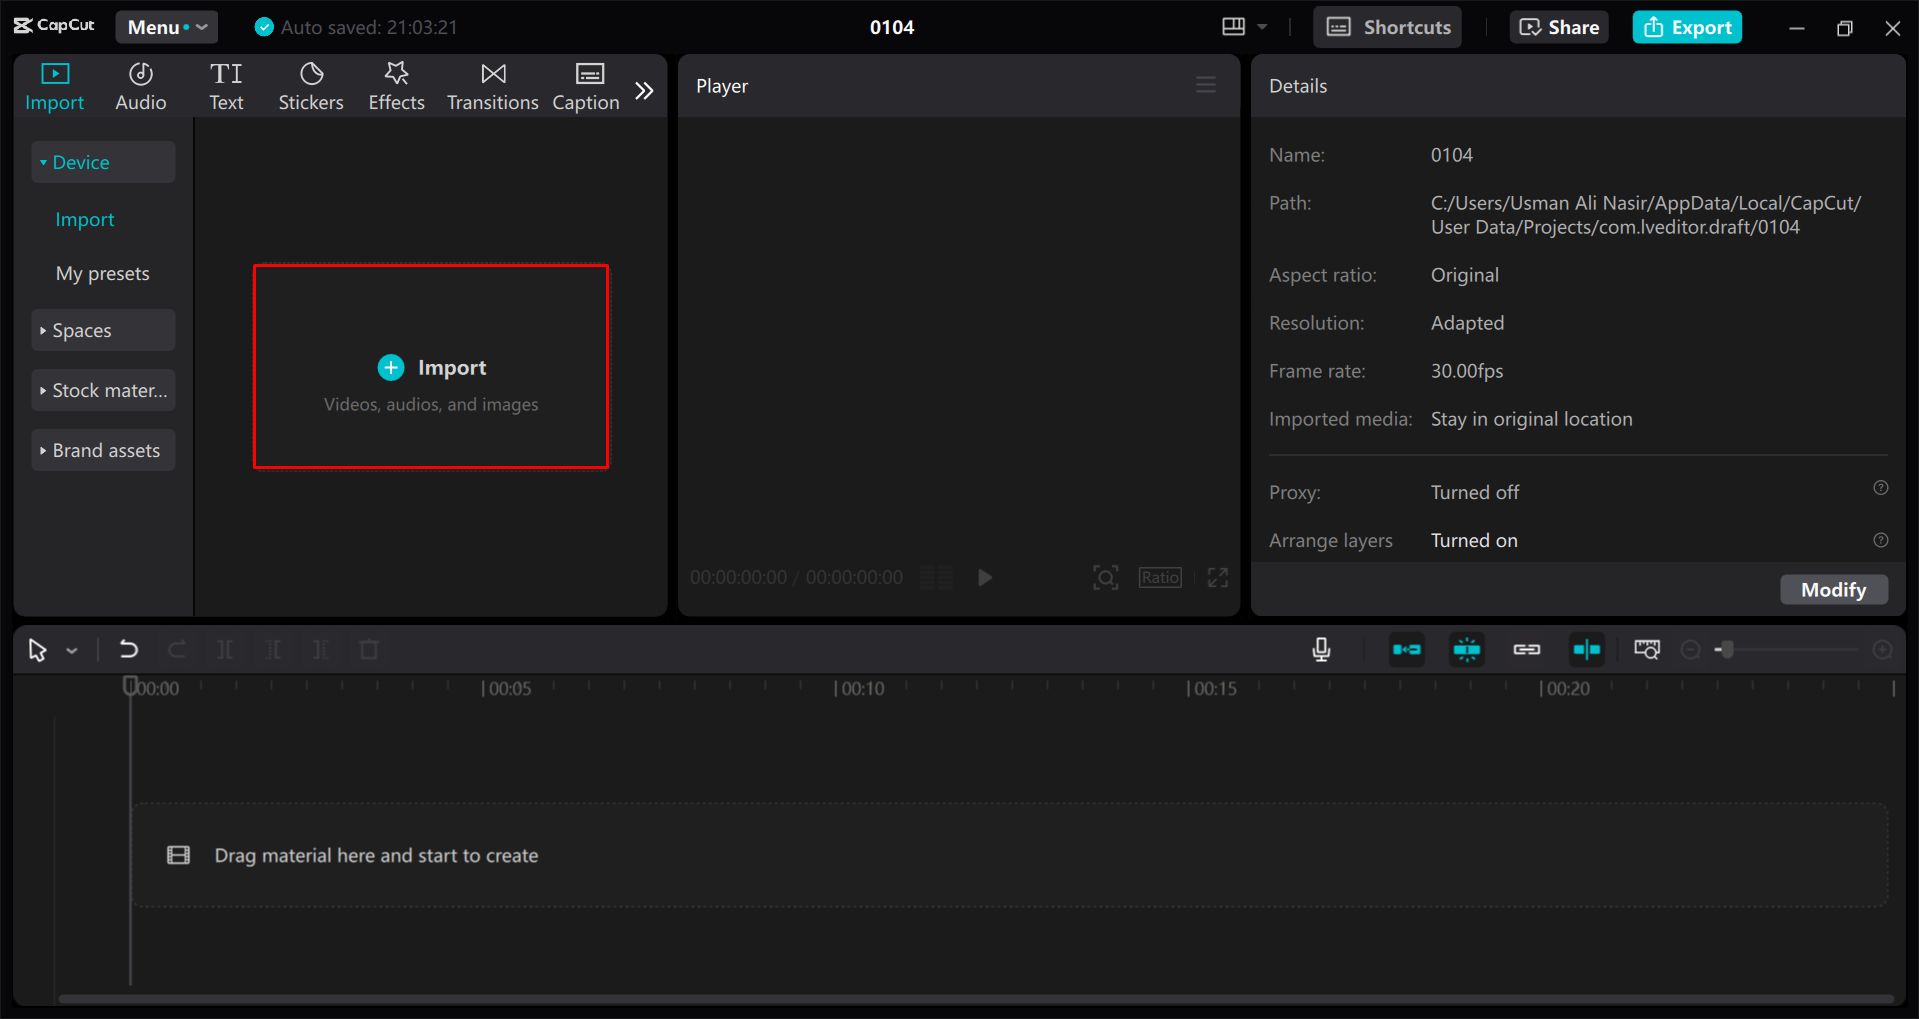Enable the link clips icon in the timeline toolbar
This screenshot has width=1919, height=1019.
(x=1526, y=649)
